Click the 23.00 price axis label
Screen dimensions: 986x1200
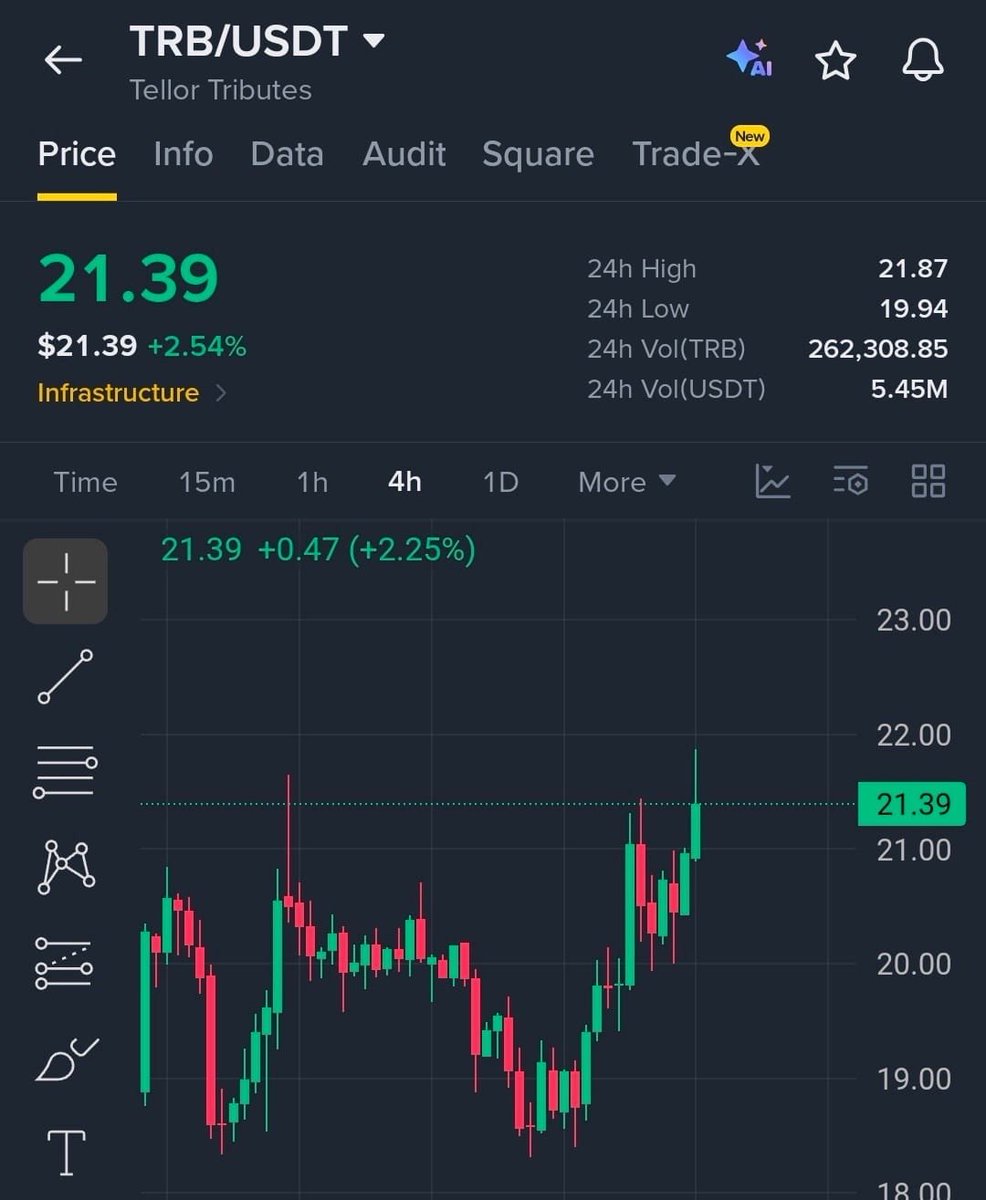pyautogui.click(x=914, y=620)
